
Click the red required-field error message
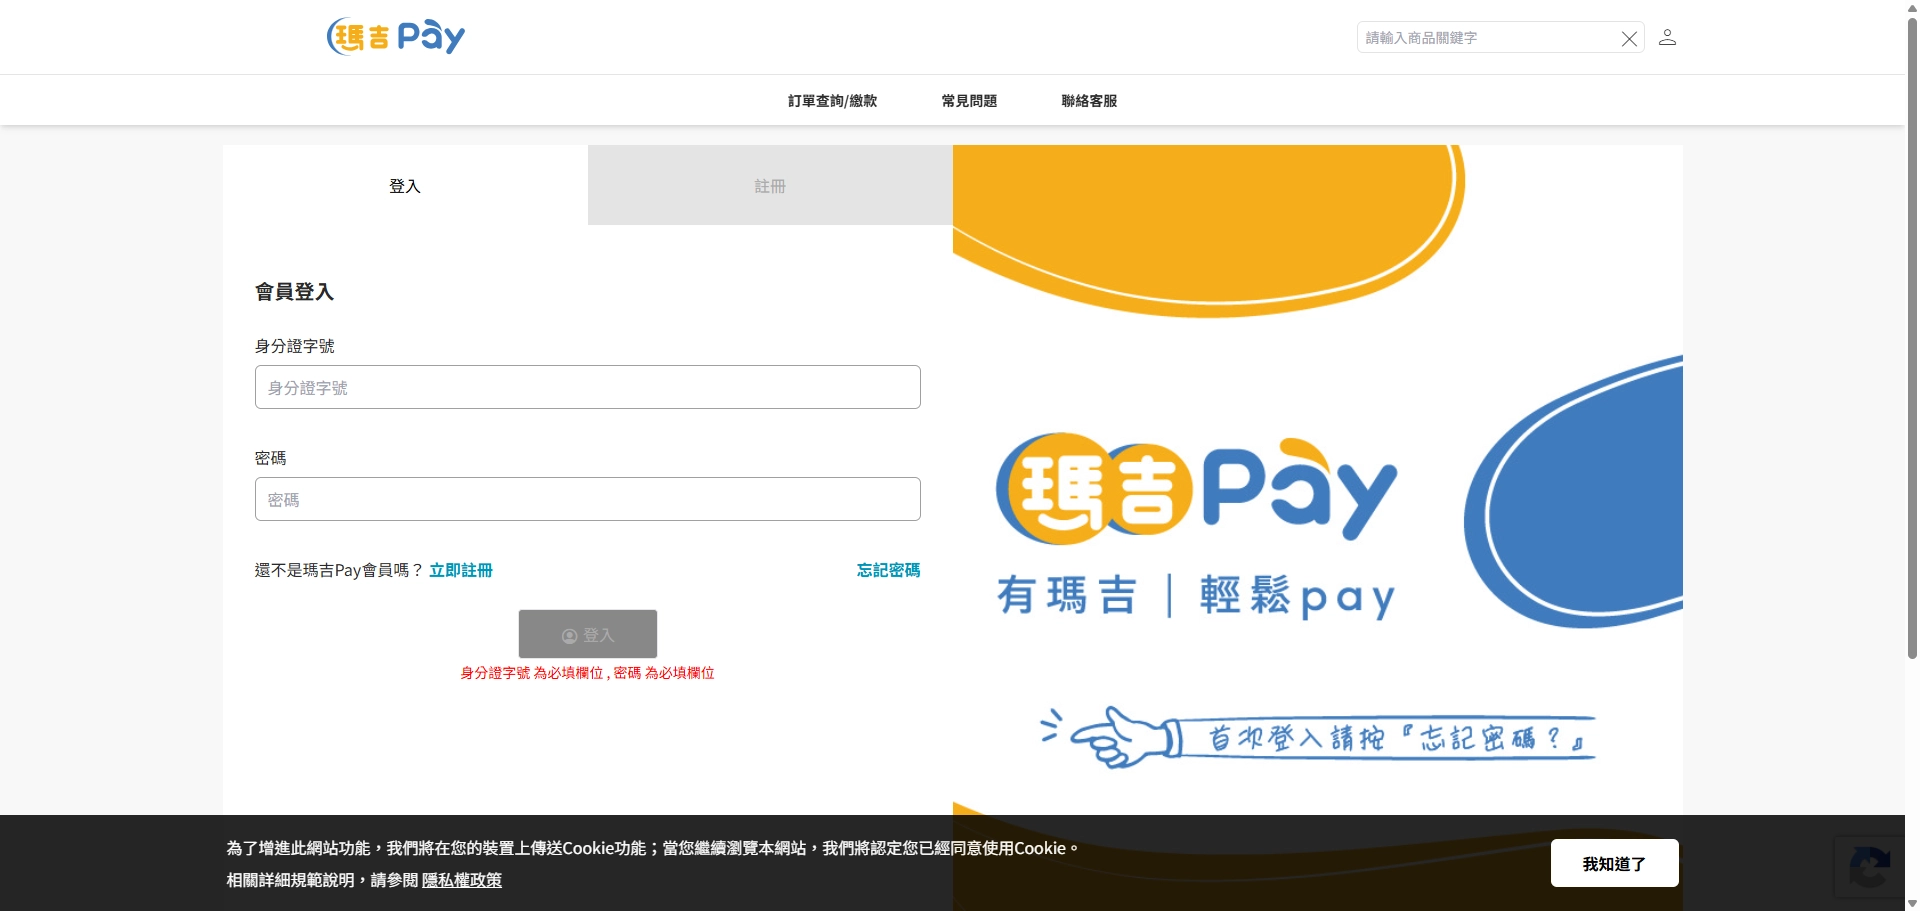[x=588, y=673]
